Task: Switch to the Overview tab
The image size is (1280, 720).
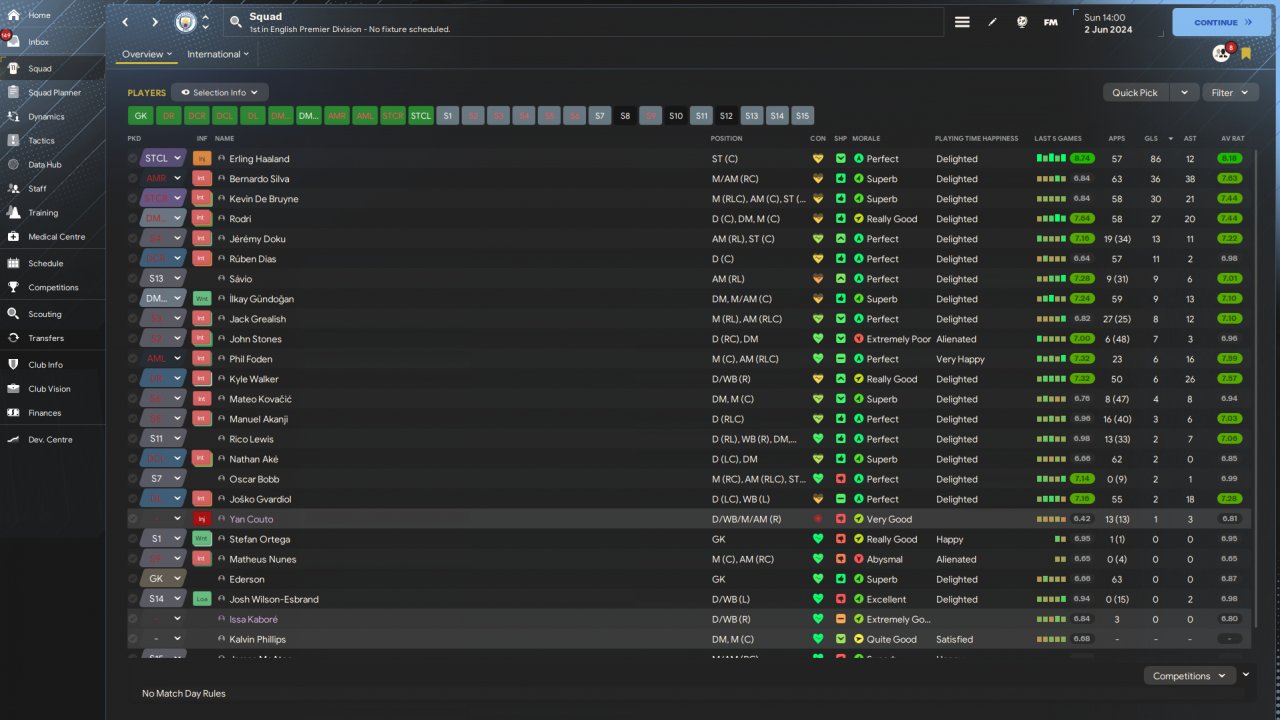Action: [147, 54]
